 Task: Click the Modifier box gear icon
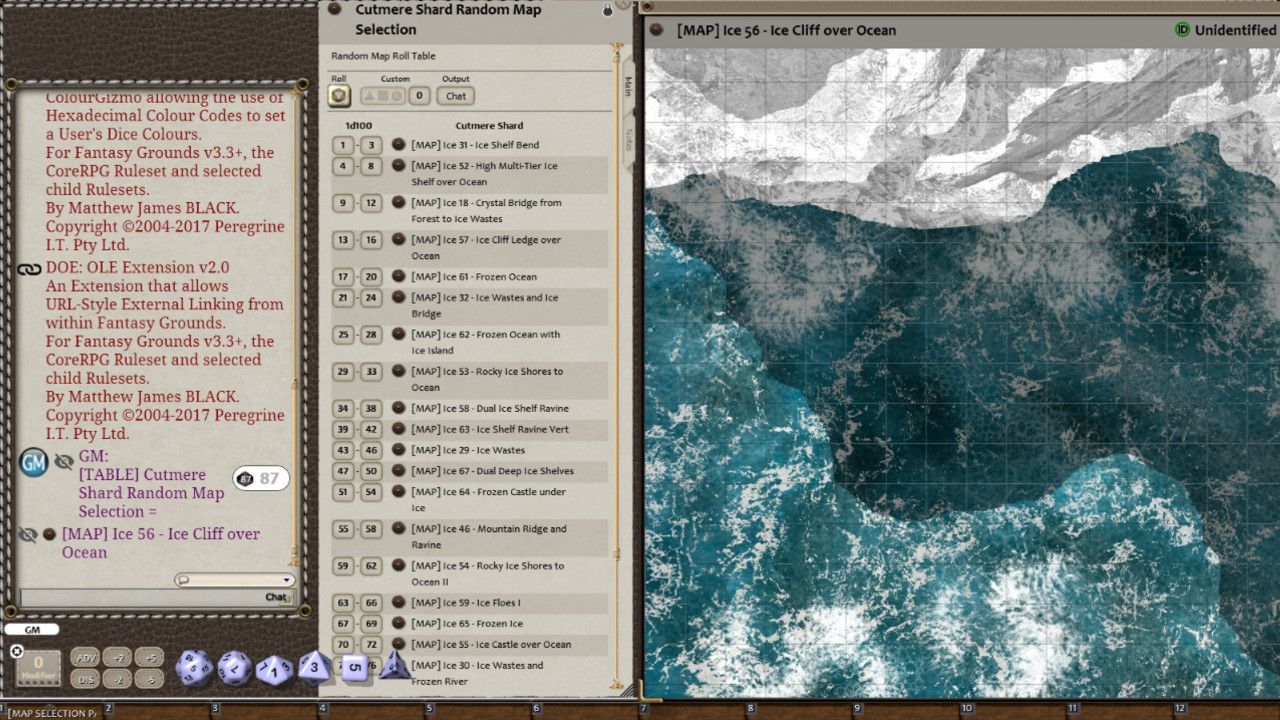(15, 651)
